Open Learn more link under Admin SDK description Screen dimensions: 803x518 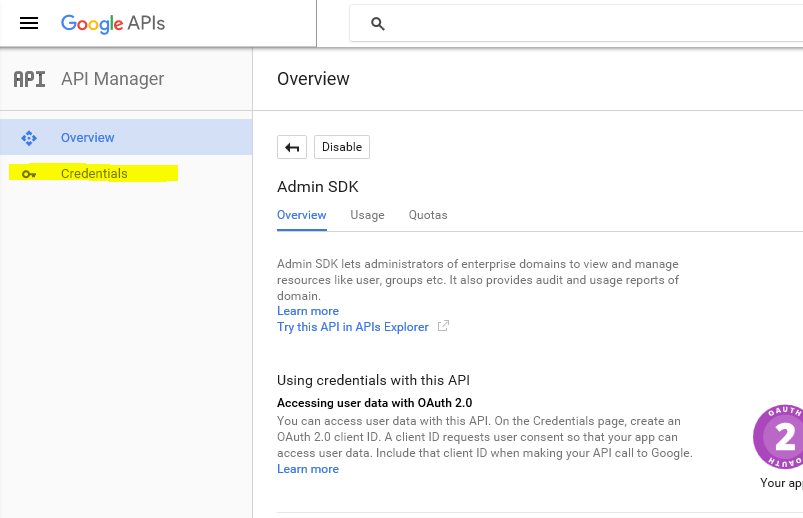(308, 311)
